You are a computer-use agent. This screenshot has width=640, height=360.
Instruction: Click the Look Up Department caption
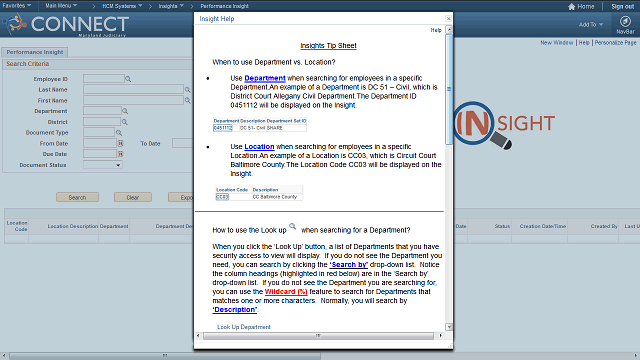(244, 327)
